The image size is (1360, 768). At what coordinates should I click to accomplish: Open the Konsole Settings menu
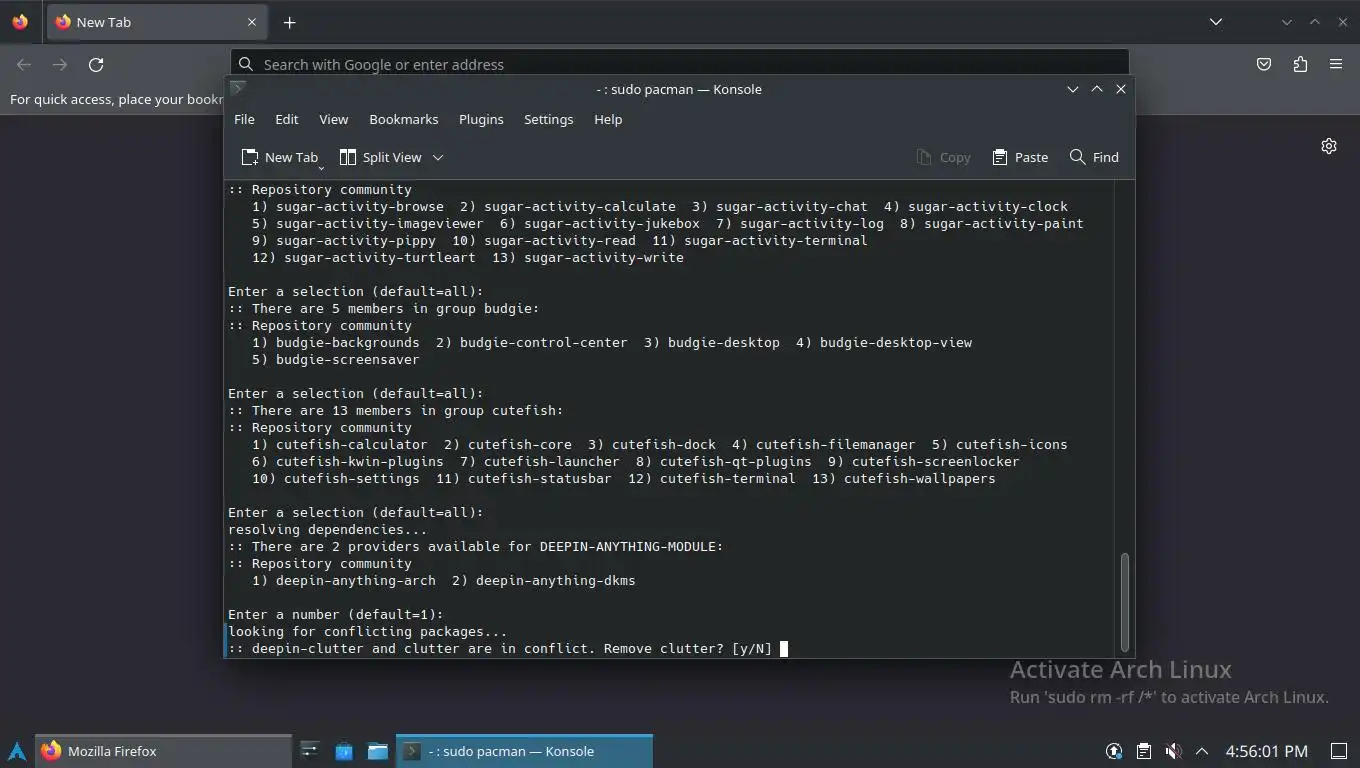[x=549, y=119]
